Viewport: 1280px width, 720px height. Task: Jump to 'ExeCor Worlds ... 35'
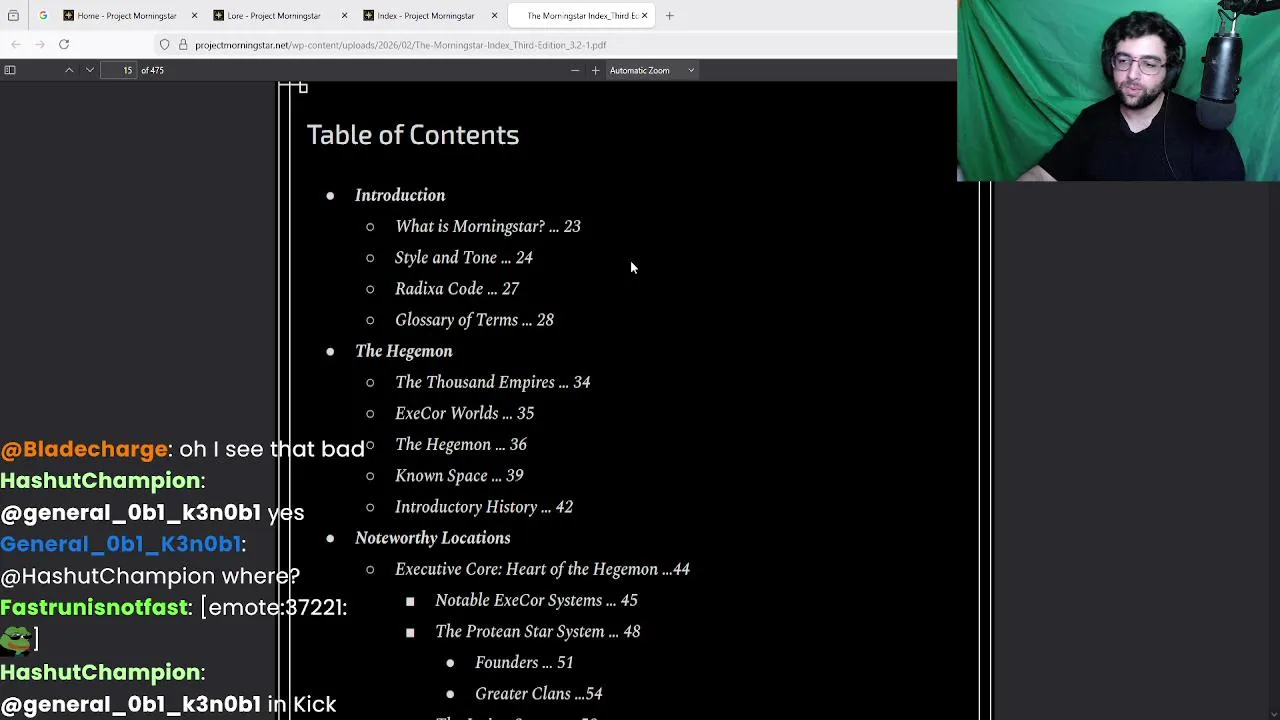click(465, 413)
